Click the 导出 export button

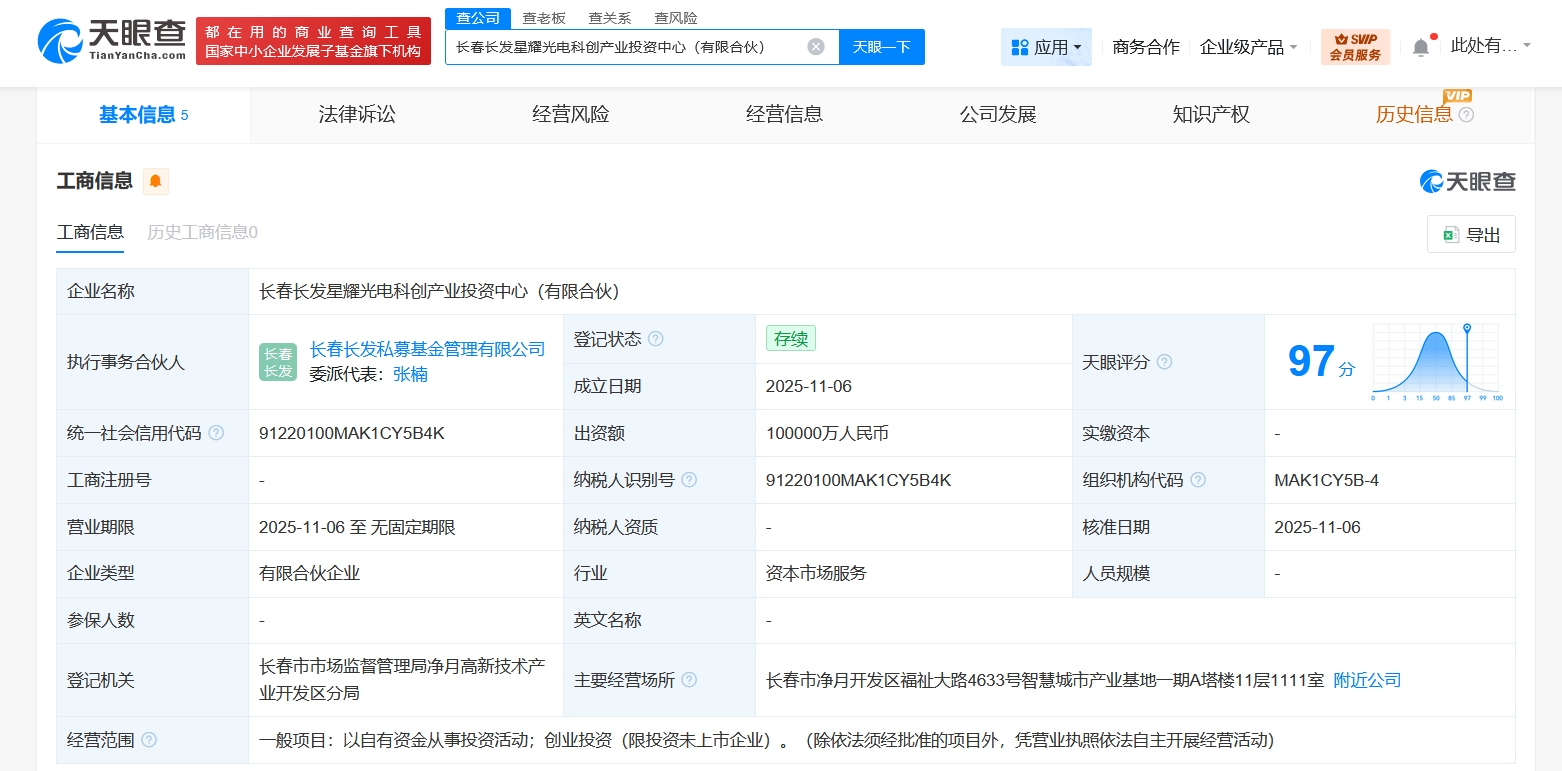tap(1471, 235)
